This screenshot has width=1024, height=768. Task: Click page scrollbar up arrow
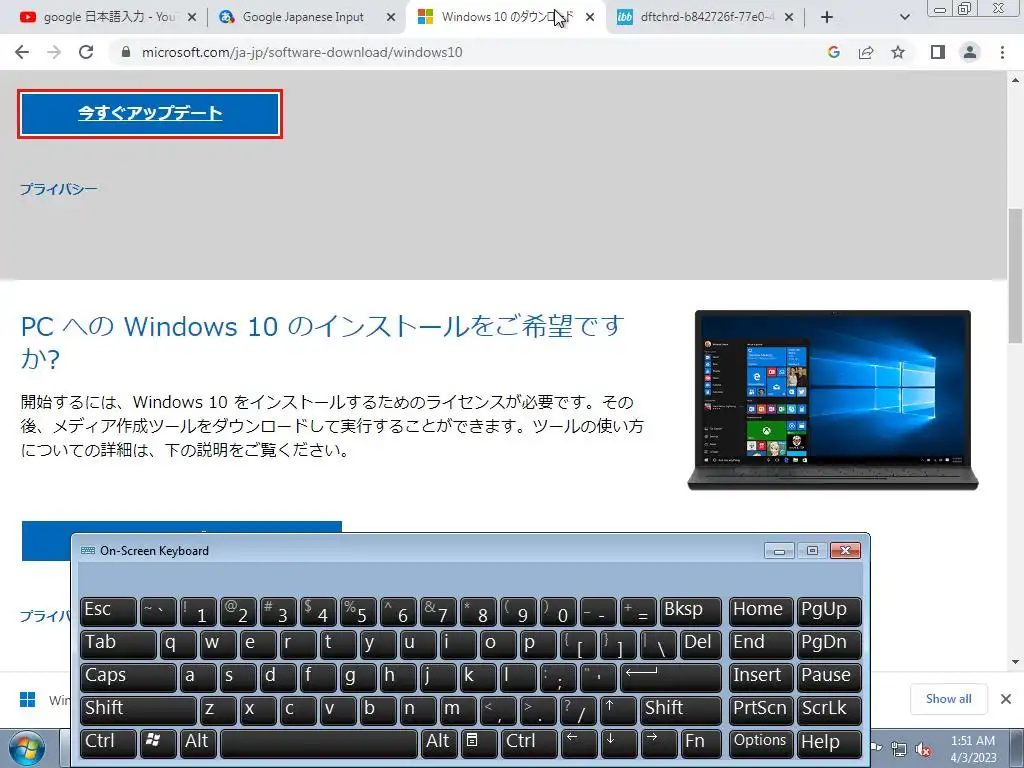[1016, 80]
